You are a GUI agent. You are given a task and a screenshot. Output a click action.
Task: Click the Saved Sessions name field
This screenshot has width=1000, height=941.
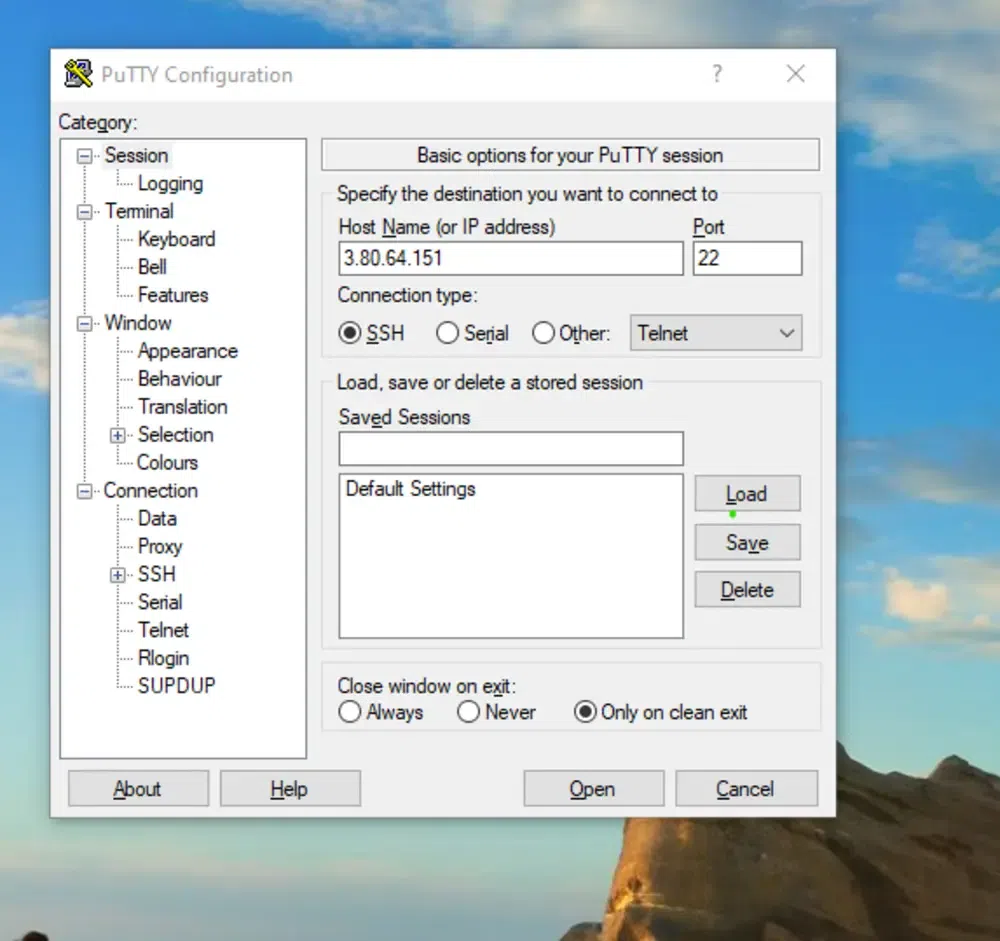[x=511, y=448]
